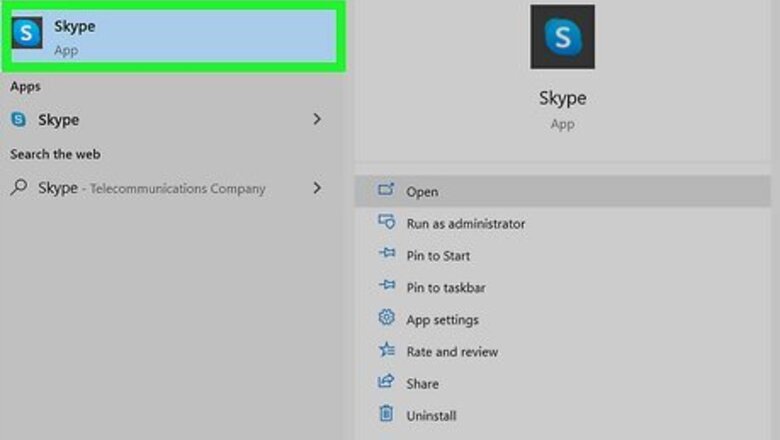This screenshot has height=440, width=780.
Task: Click the Skype title in the preview pane
Action: (x=562, y=99)
